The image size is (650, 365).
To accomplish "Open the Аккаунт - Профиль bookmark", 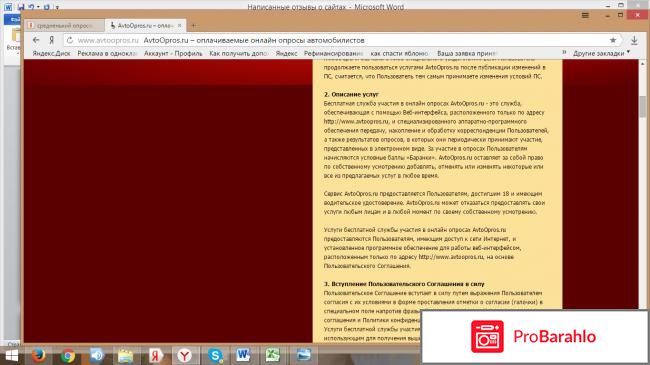I will pyautogui.click(x=173, y=54).
